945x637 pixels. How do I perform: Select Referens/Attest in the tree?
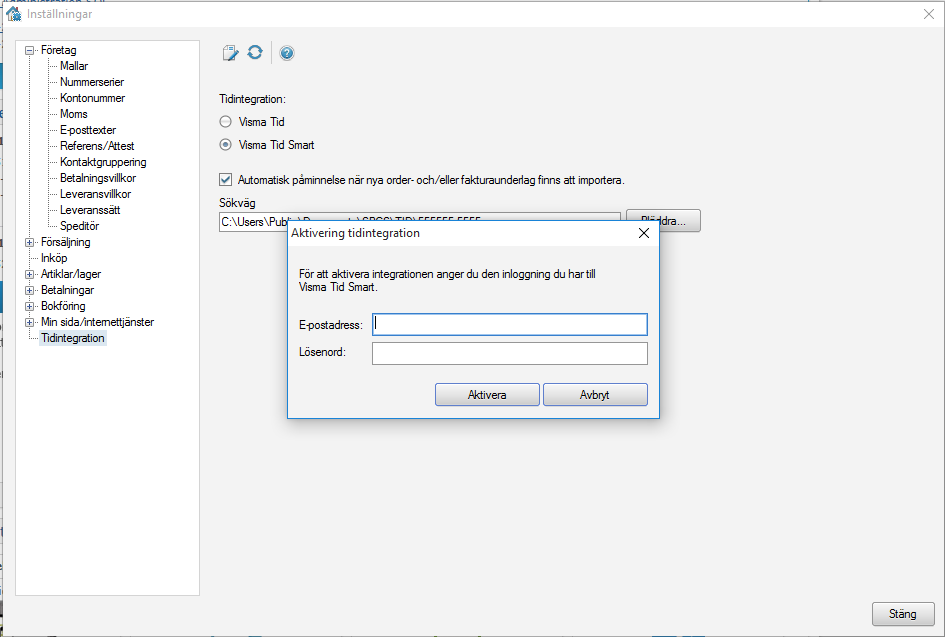[97, 146]
